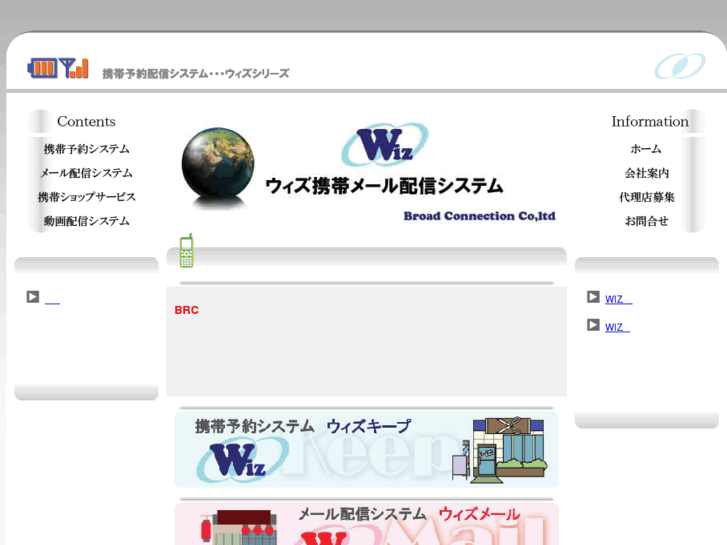Click the Wiz logo above the main title
This screenshot has width=727, height=545.
(x=384, y=144)
